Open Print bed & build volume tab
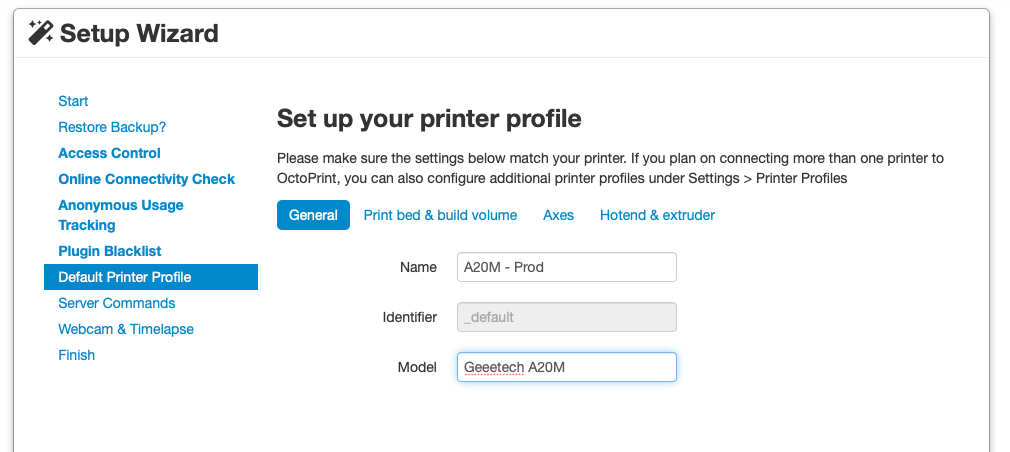The width and height of the screenshot is (1010, 452). tap(440, 215)
